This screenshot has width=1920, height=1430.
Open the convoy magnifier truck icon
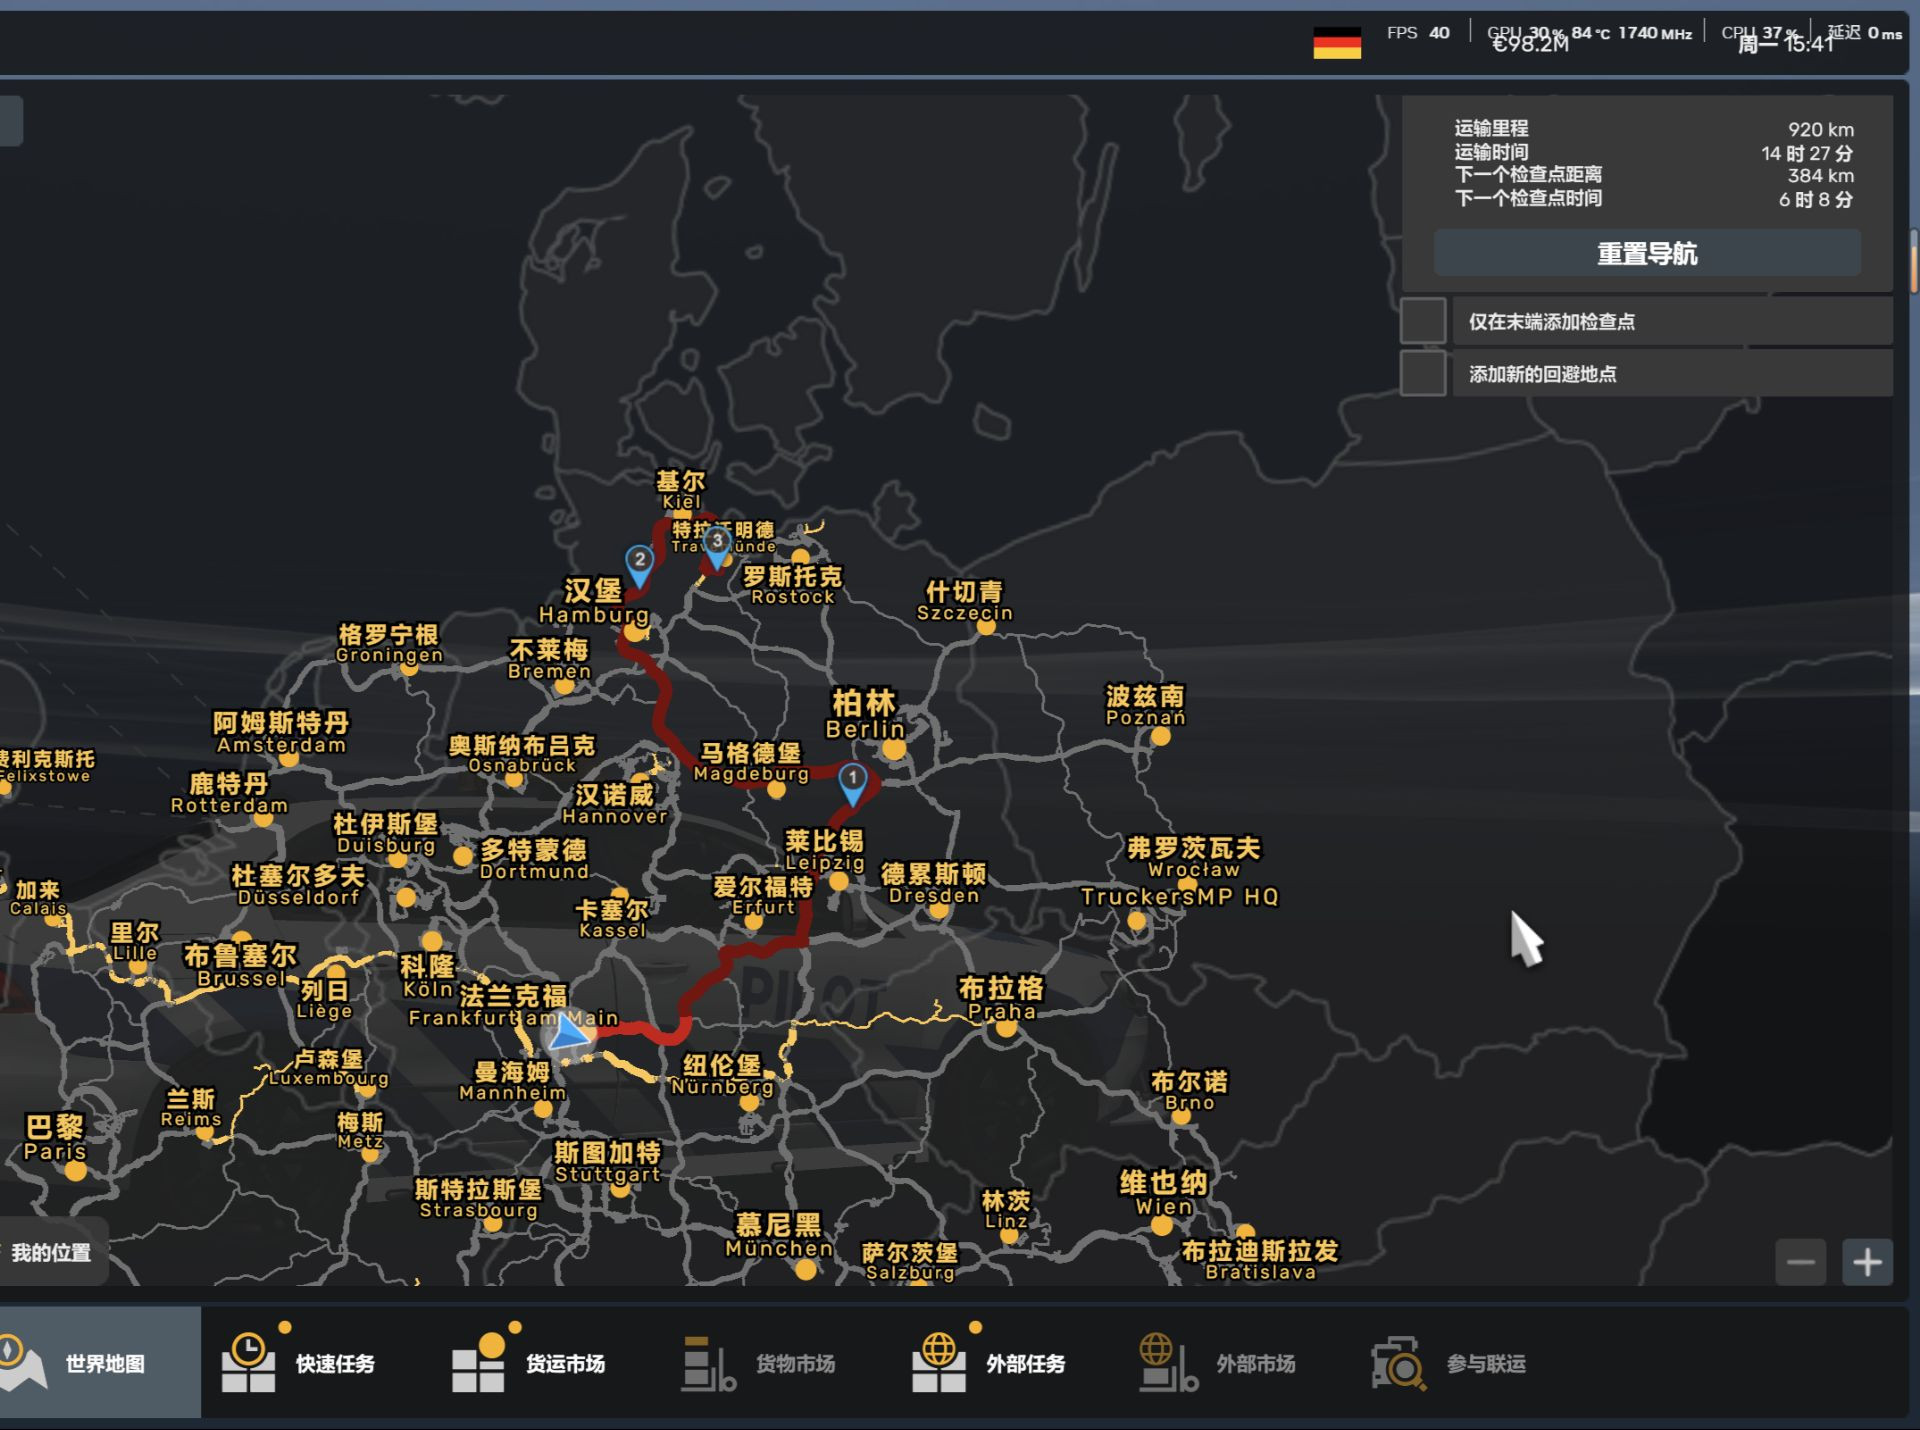[1398, 1364]
